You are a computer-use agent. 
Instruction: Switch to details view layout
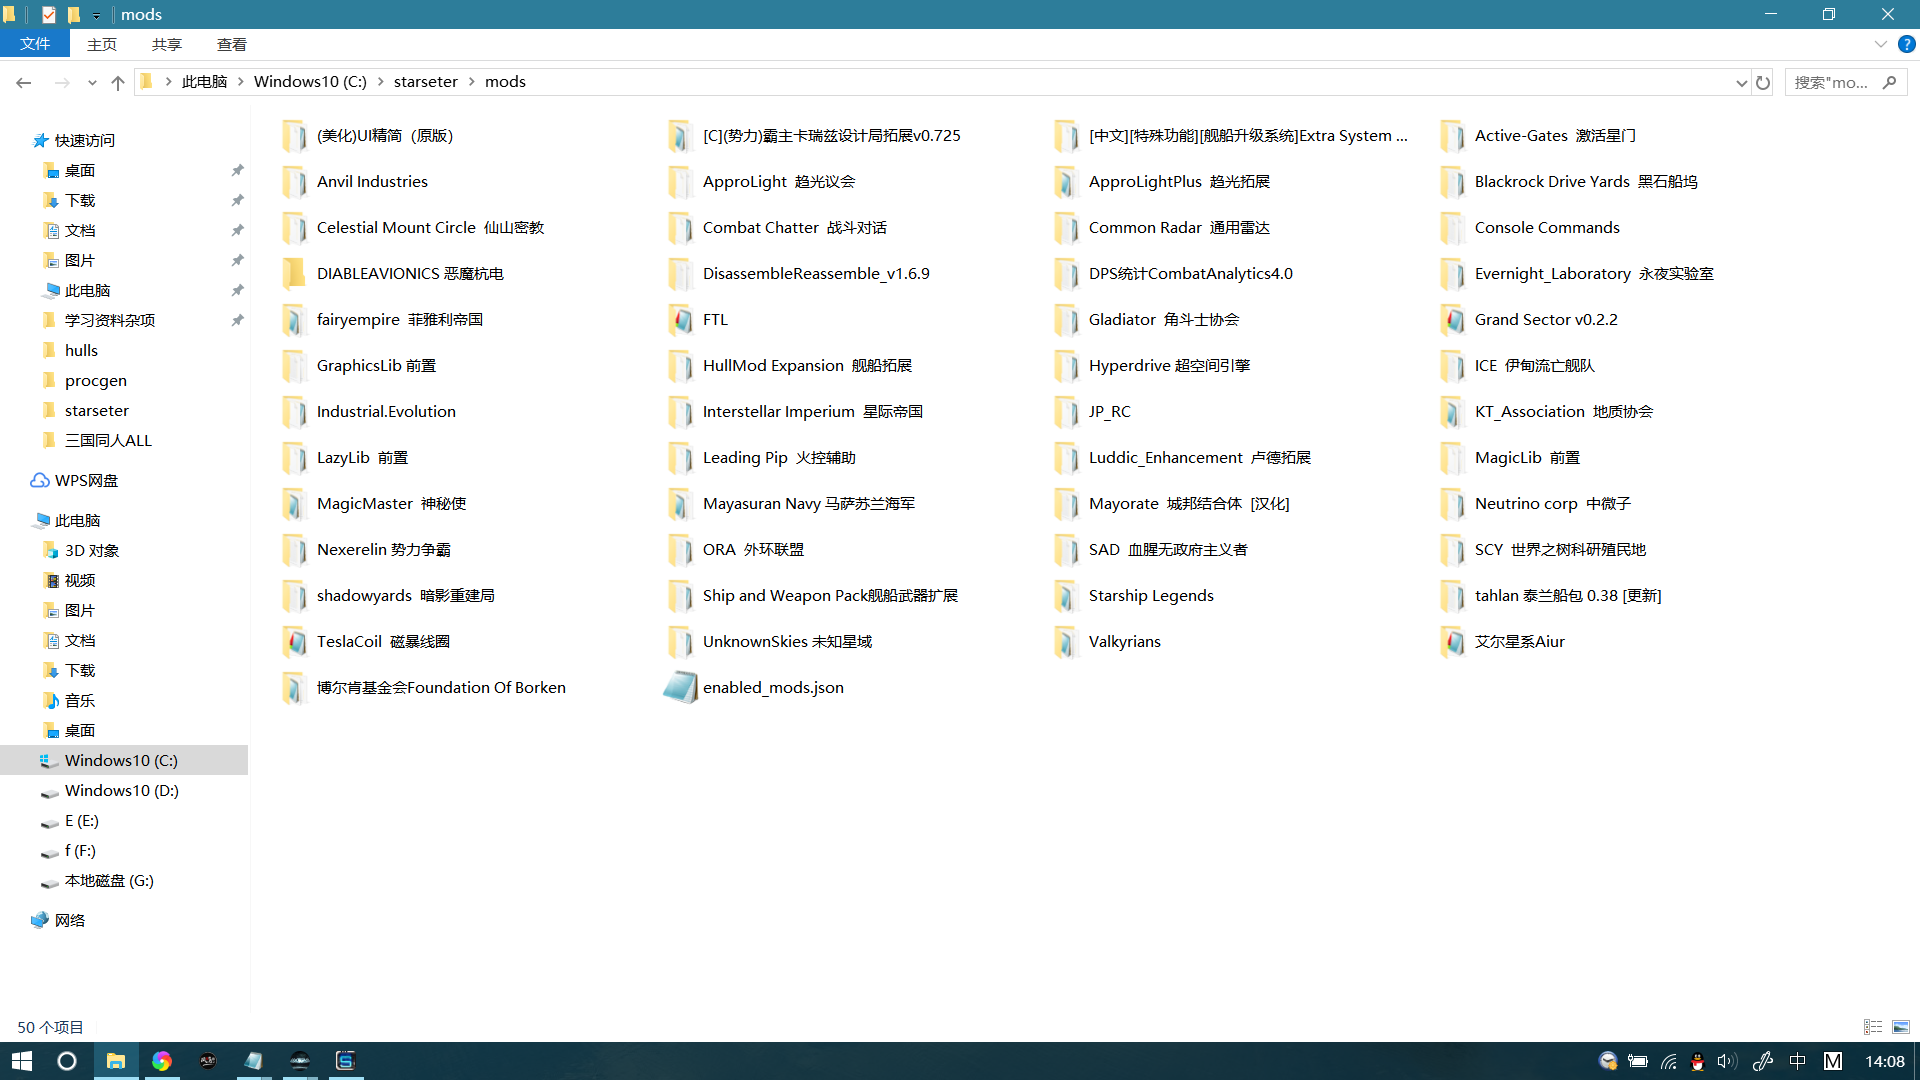pos(1873,1027)
